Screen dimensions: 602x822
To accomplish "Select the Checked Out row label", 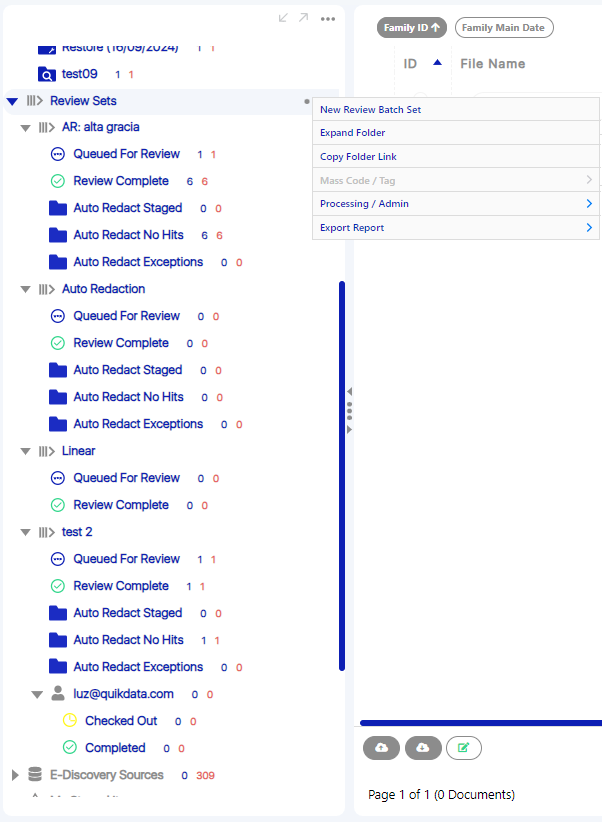I will tap(121, 721).
